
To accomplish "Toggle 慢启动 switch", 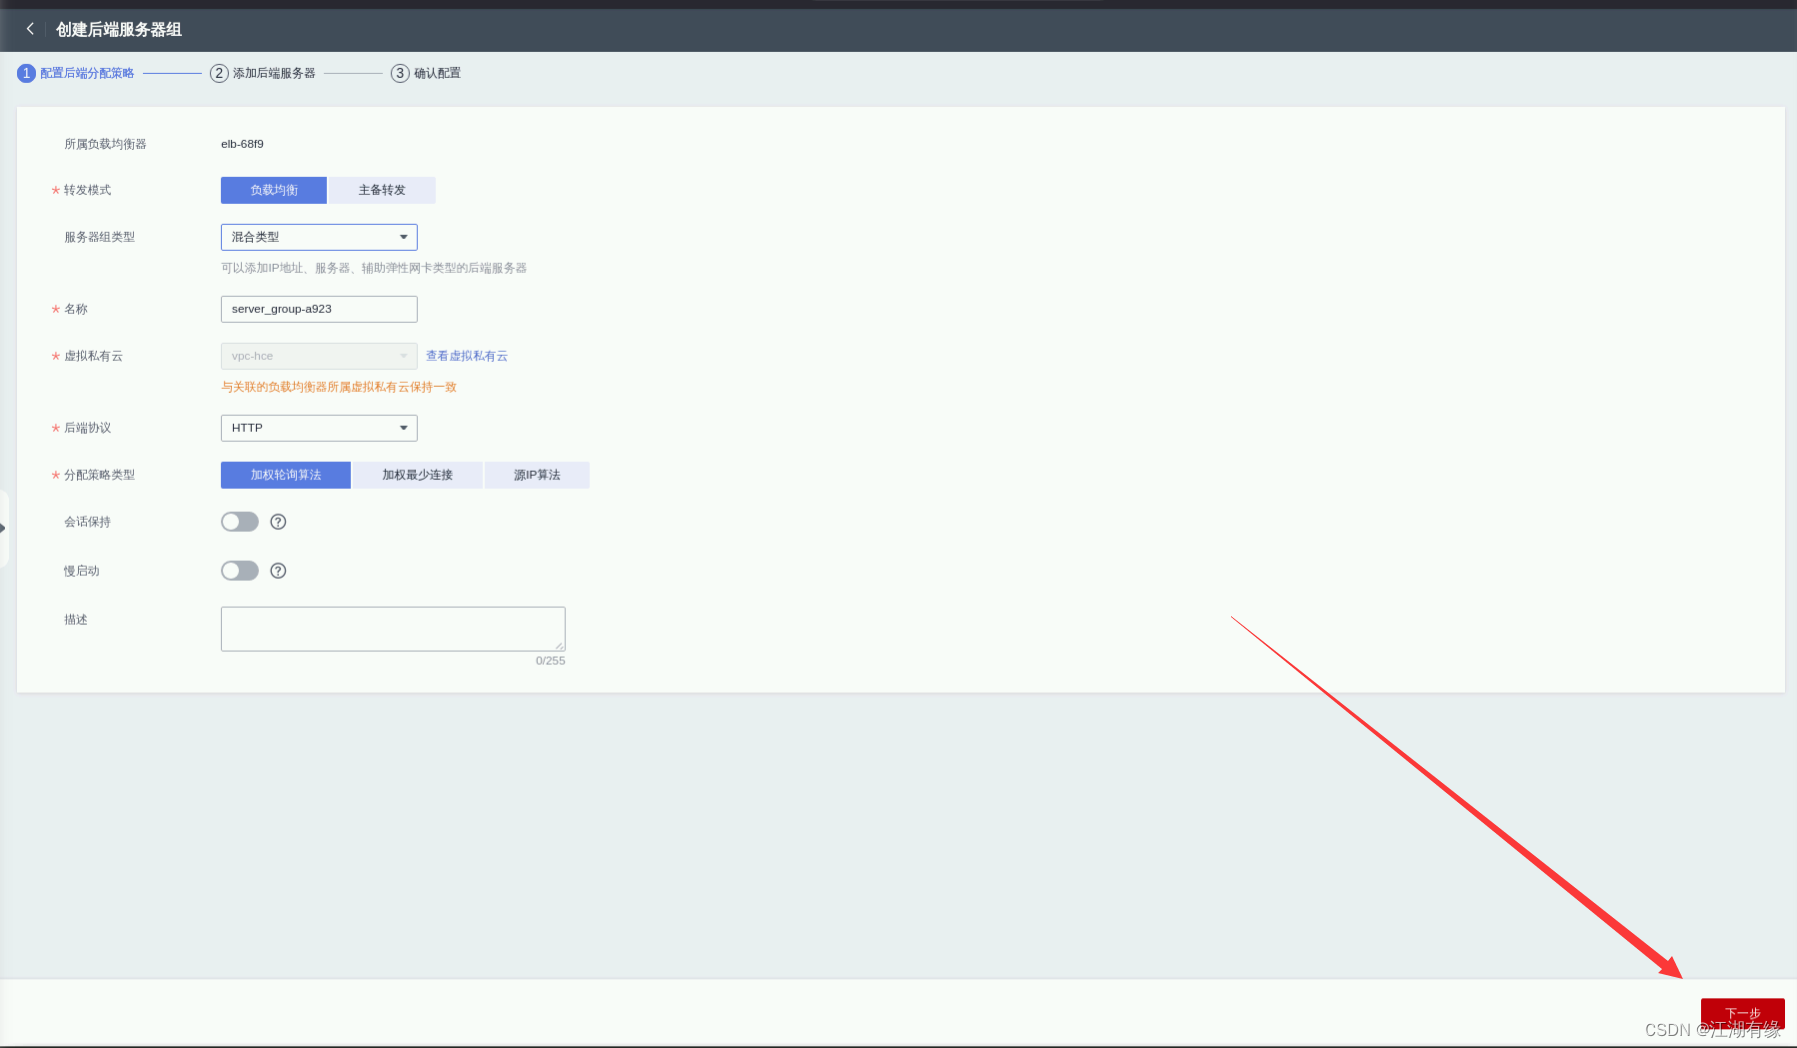I will [x=240, y=571].
